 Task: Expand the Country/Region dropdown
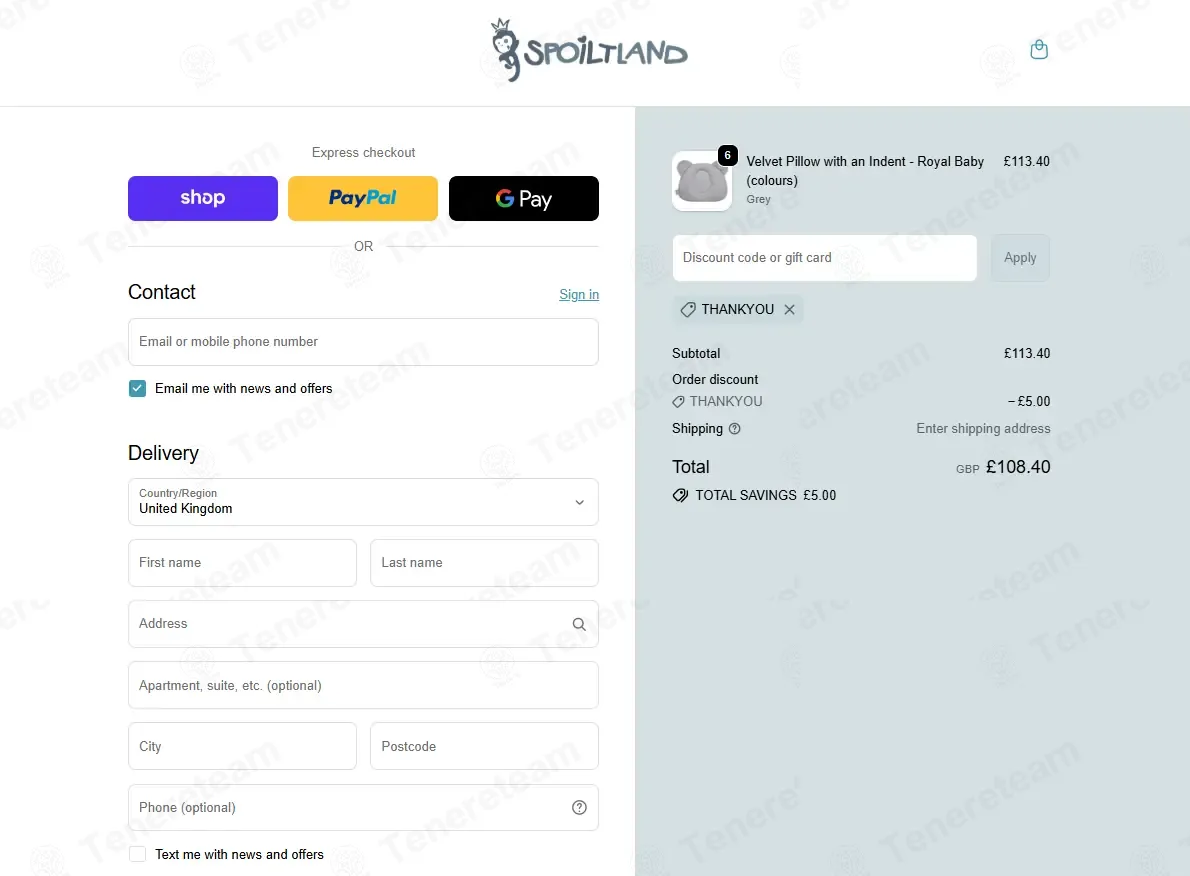(364, 502)
